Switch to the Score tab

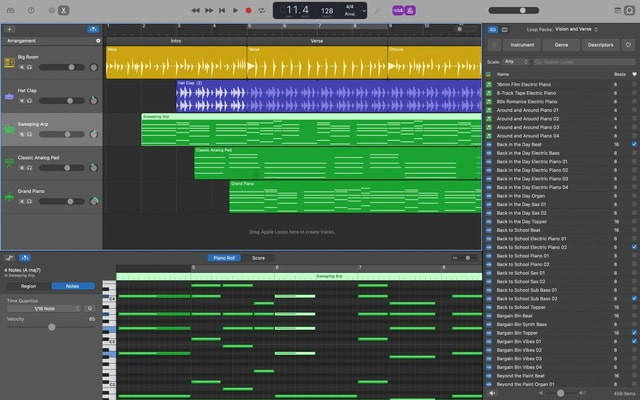pyautogui.click(x=258, y=257)
